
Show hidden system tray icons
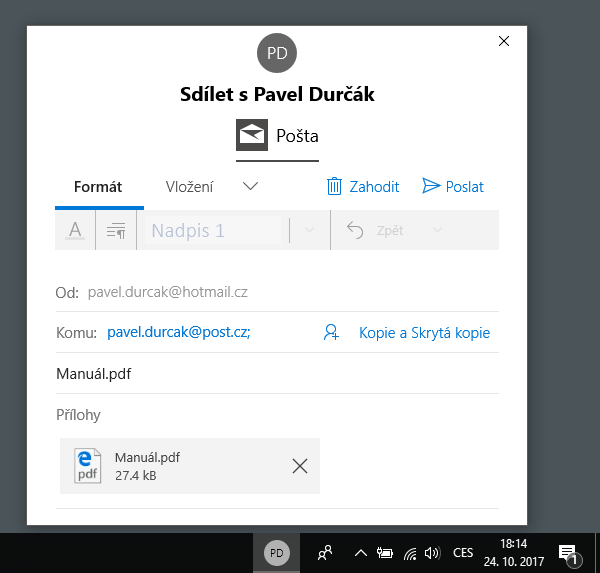coord(360,552)
